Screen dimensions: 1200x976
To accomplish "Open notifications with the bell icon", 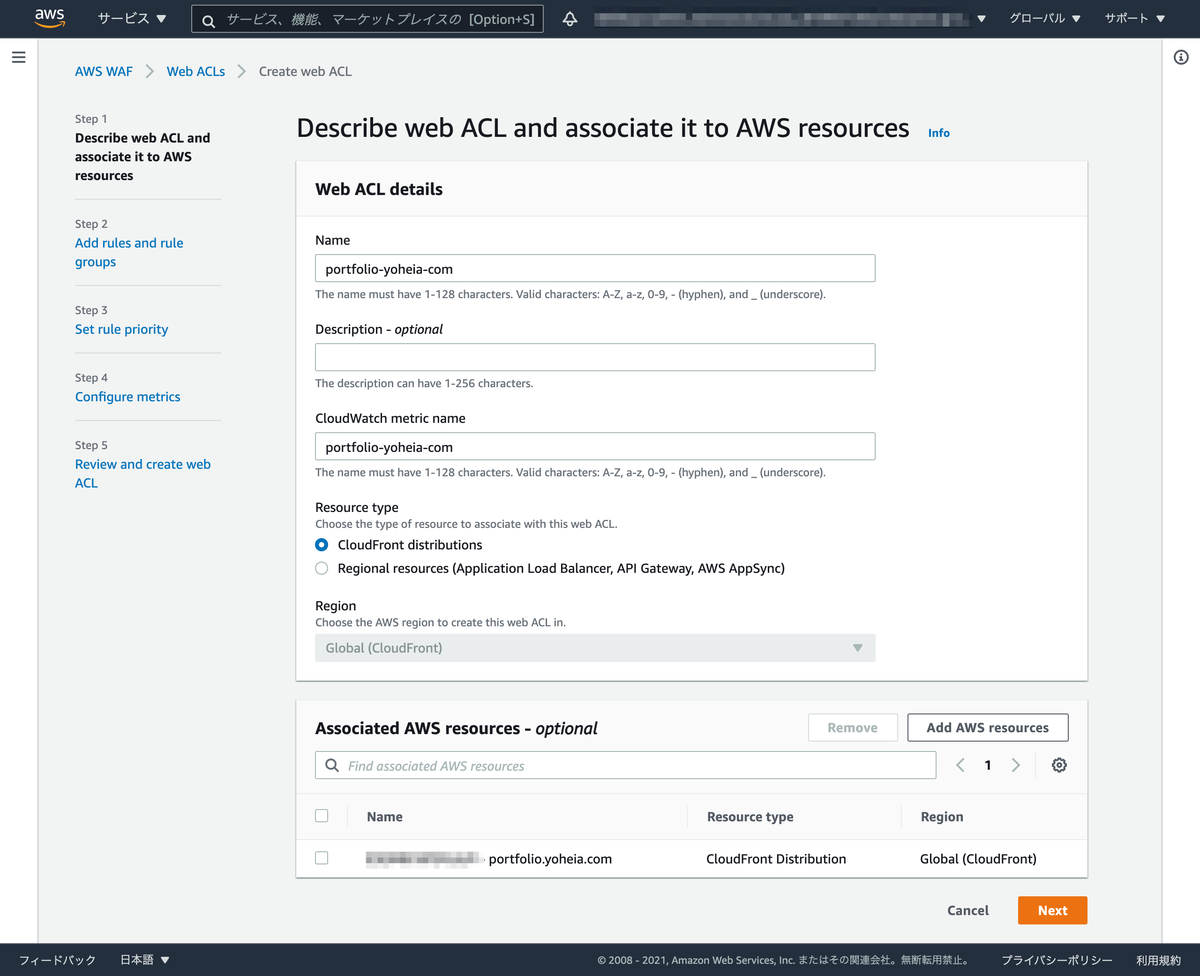I will pyautogui.click(x=569, y=18).
